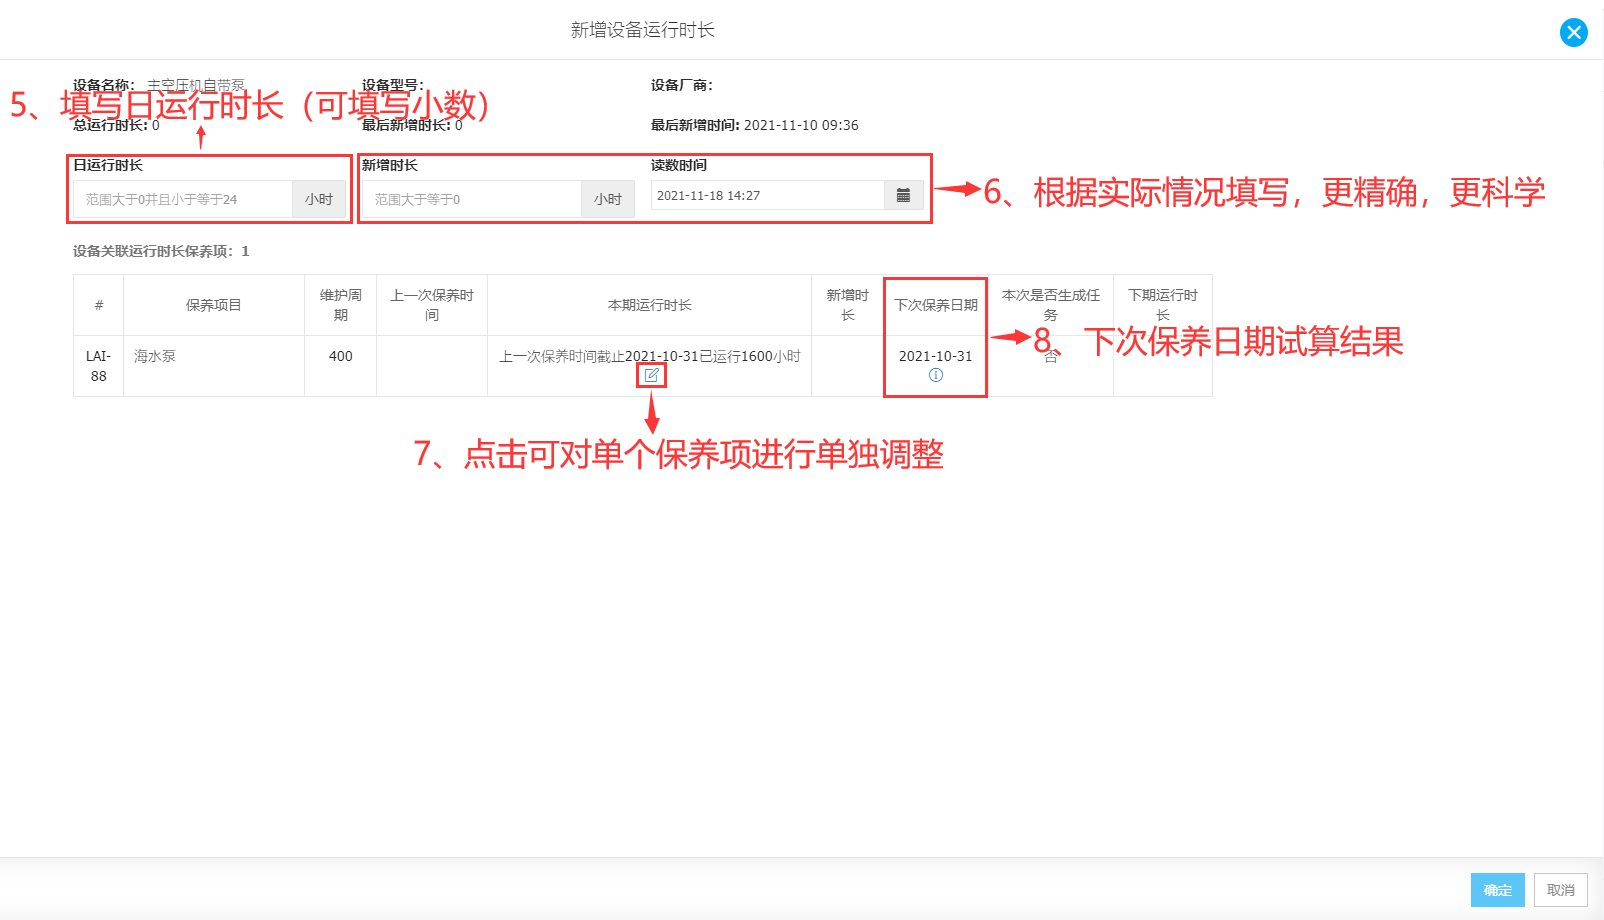Click the 400 maintenance cycle cell

(341, 366)
